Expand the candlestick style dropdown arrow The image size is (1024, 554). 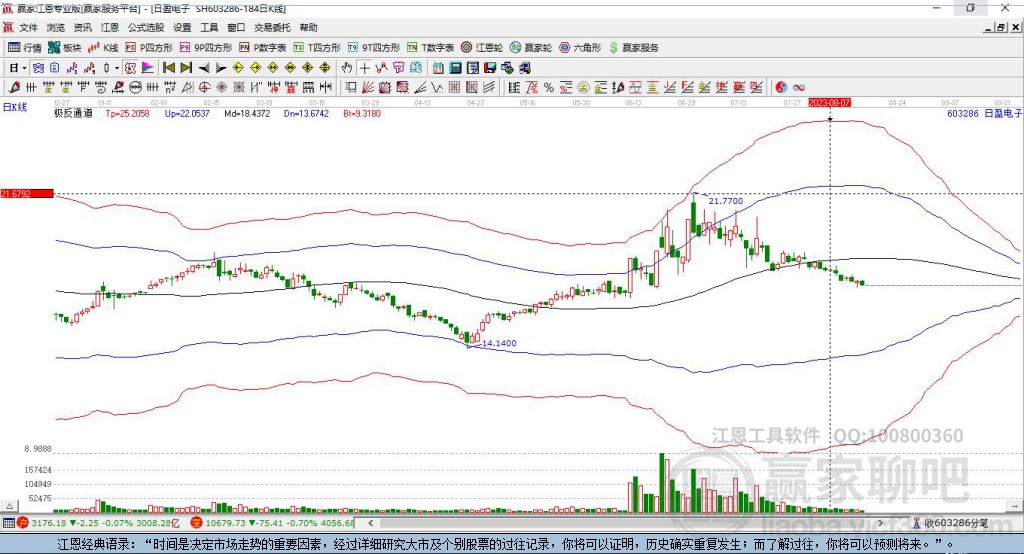tap(117, 68)
